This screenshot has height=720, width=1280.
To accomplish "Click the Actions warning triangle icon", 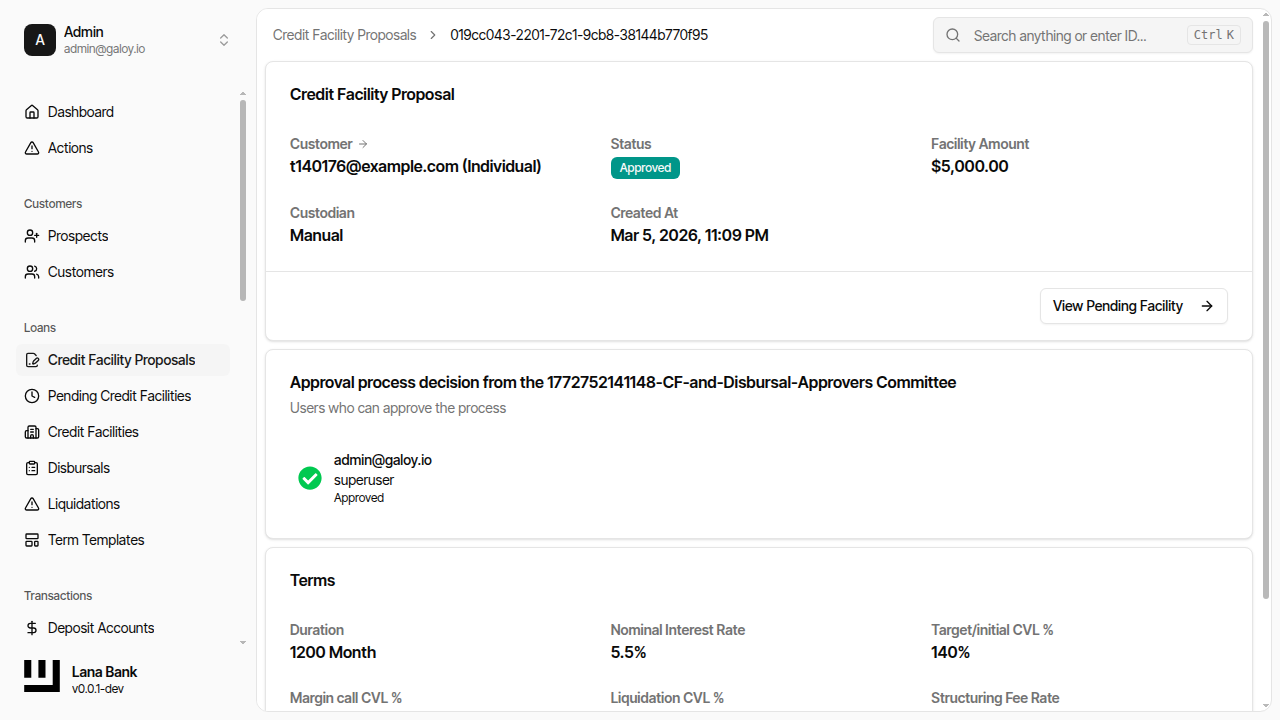I will point(32,148).
